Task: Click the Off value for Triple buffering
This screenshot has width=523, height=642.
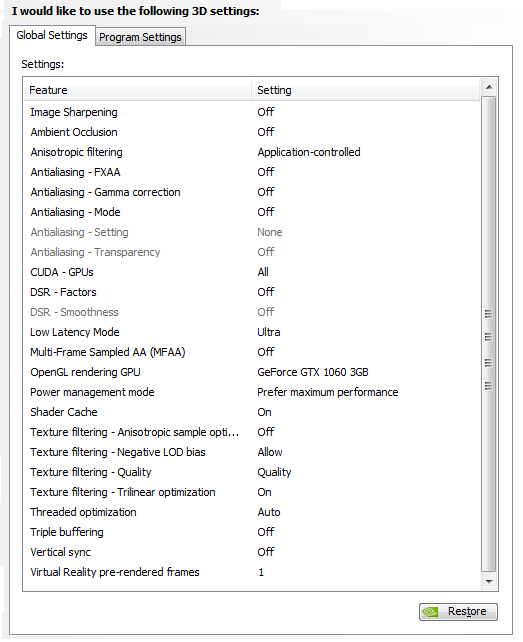Action: pos(265,532)
